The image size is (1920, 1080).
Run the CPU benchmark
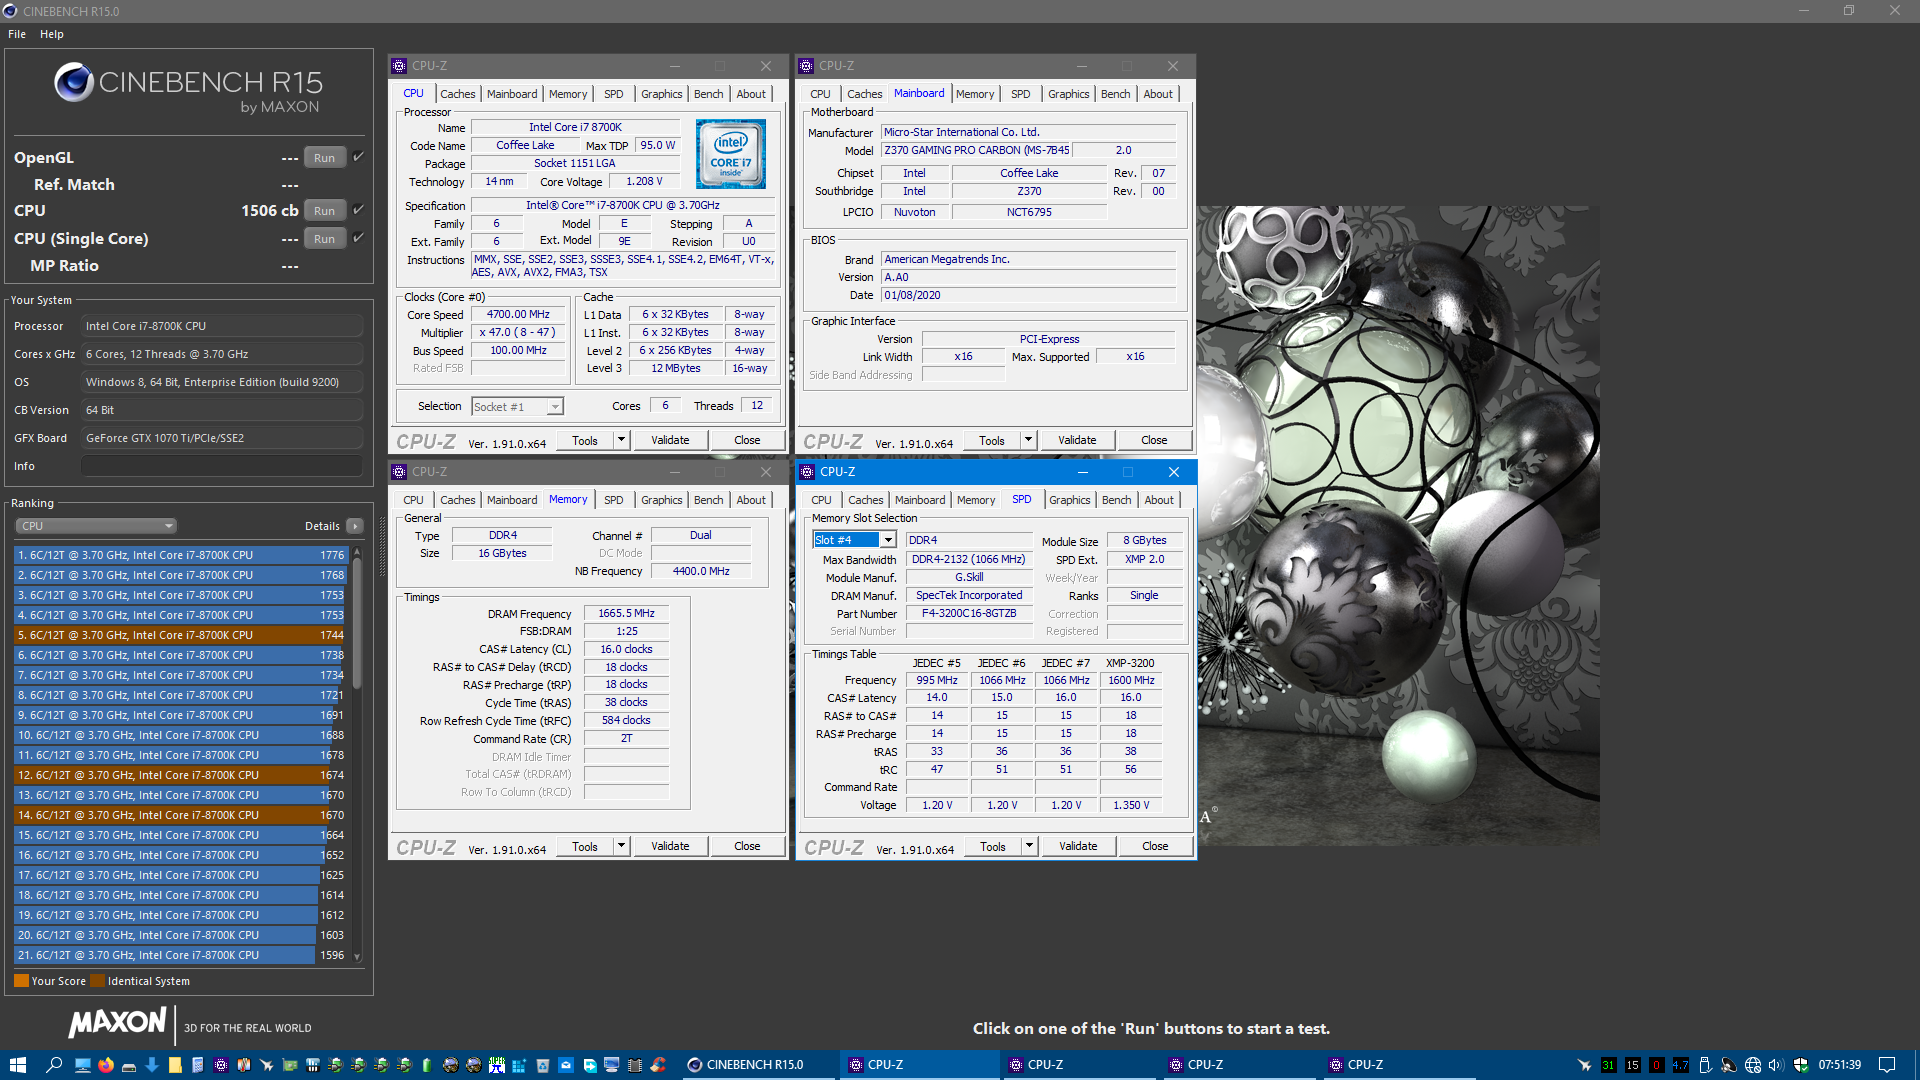[324, 211]
